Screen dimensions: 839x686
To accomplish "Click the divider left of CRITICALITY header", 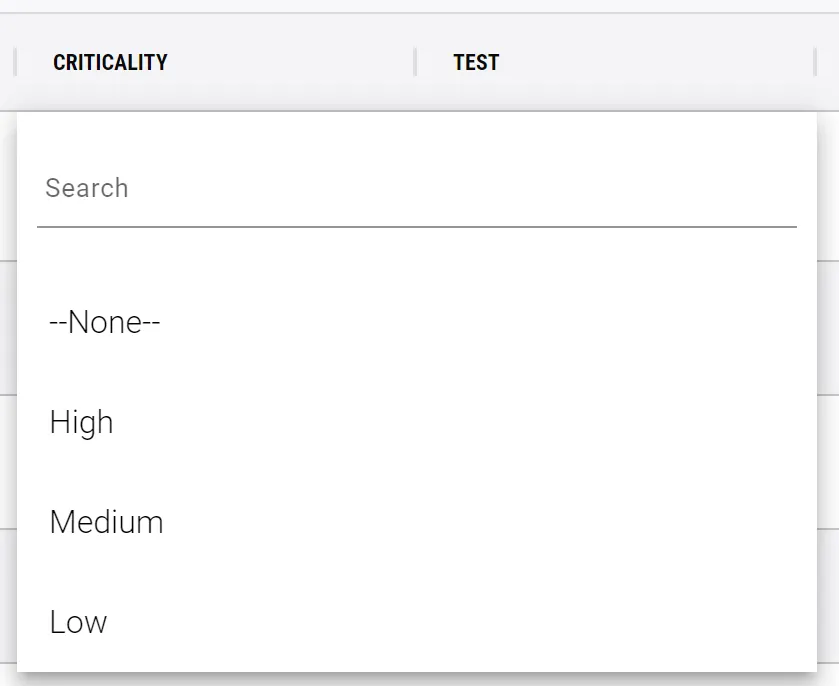I will (15, 62).
